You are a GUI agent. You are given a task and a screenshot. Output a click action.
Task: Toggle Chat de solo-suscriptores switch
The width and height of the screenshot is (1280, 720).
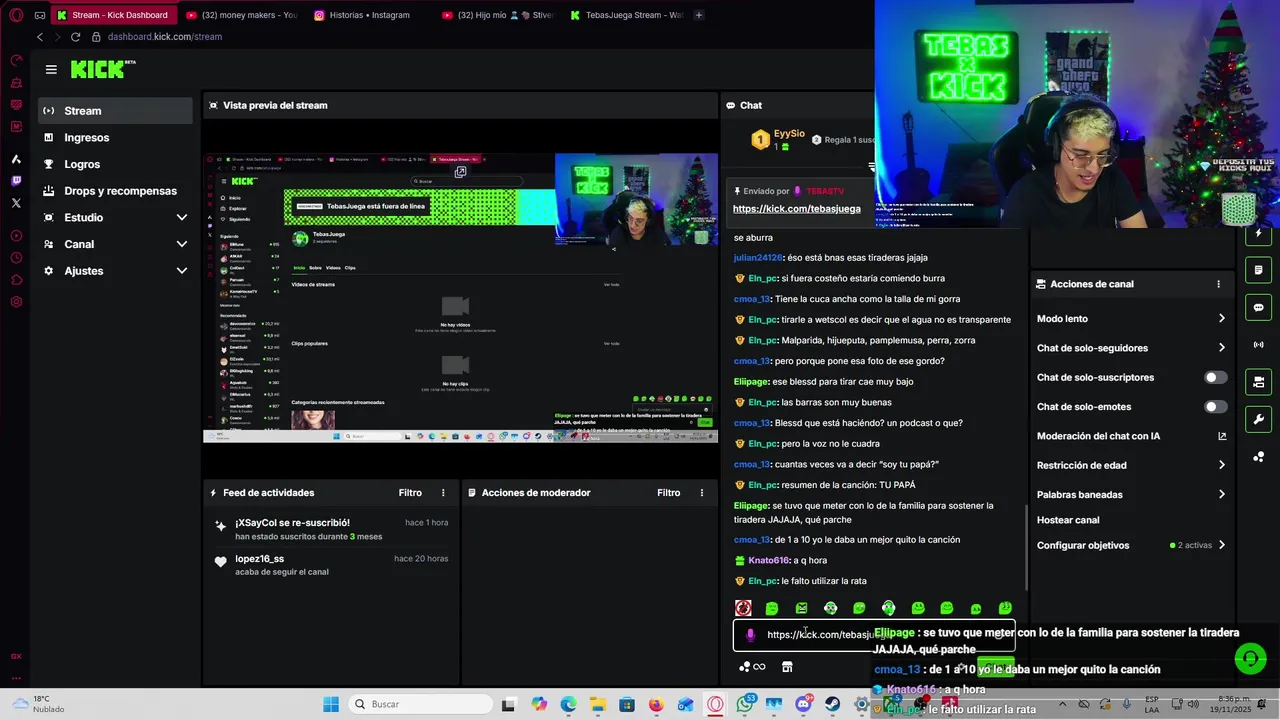pyautogui.click(x=1215, y=378)
